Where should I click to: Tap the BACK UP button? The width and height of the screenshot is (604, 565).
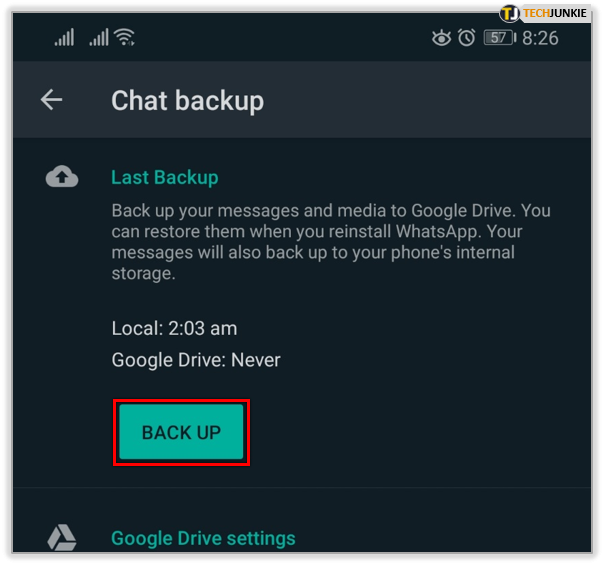(x=181, y=432)
